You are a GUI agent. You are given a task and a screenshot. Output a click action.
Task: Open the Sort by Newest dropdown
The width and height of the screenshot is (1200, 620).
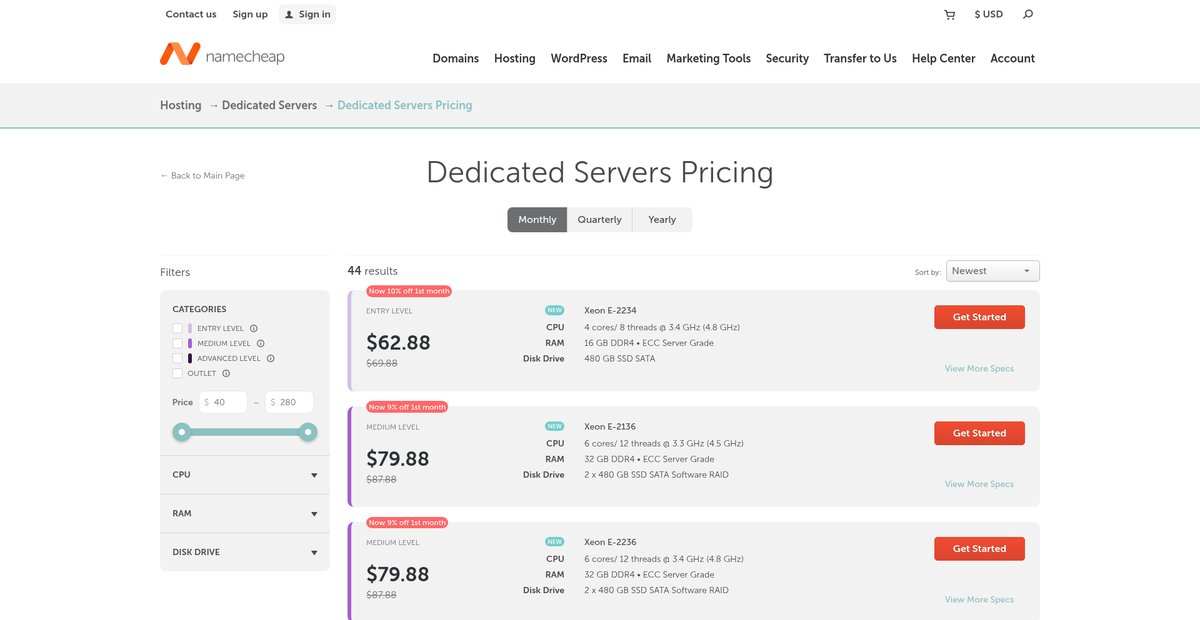pos(992,271)
